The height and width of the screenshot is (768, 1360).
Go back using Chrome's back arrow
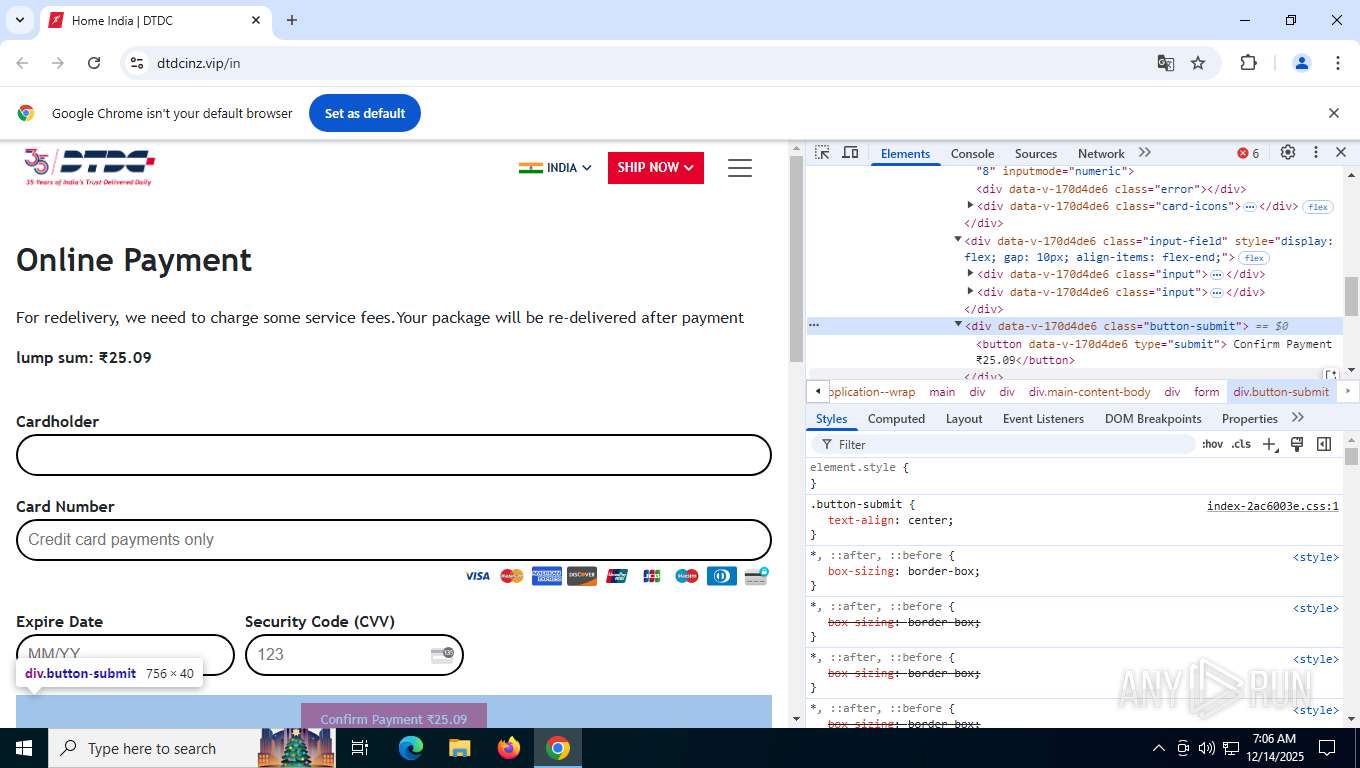tap(22, 63)
